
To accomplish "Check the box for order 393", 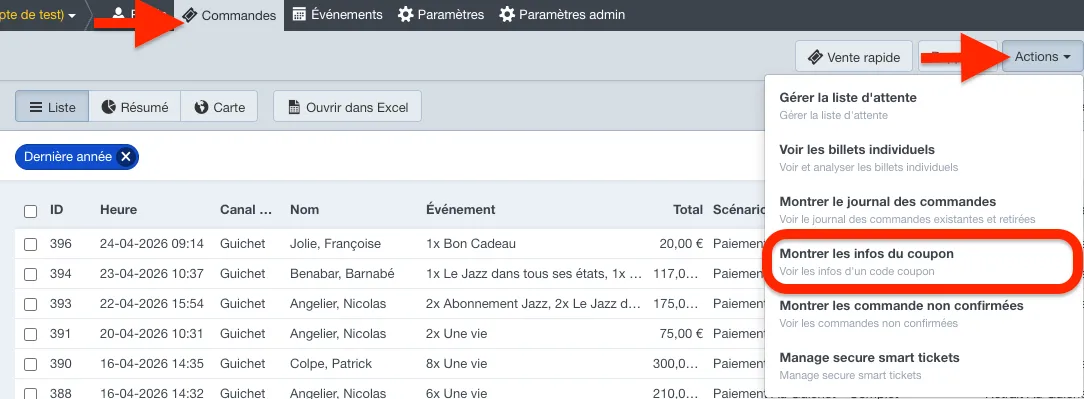I will point(30,304).
